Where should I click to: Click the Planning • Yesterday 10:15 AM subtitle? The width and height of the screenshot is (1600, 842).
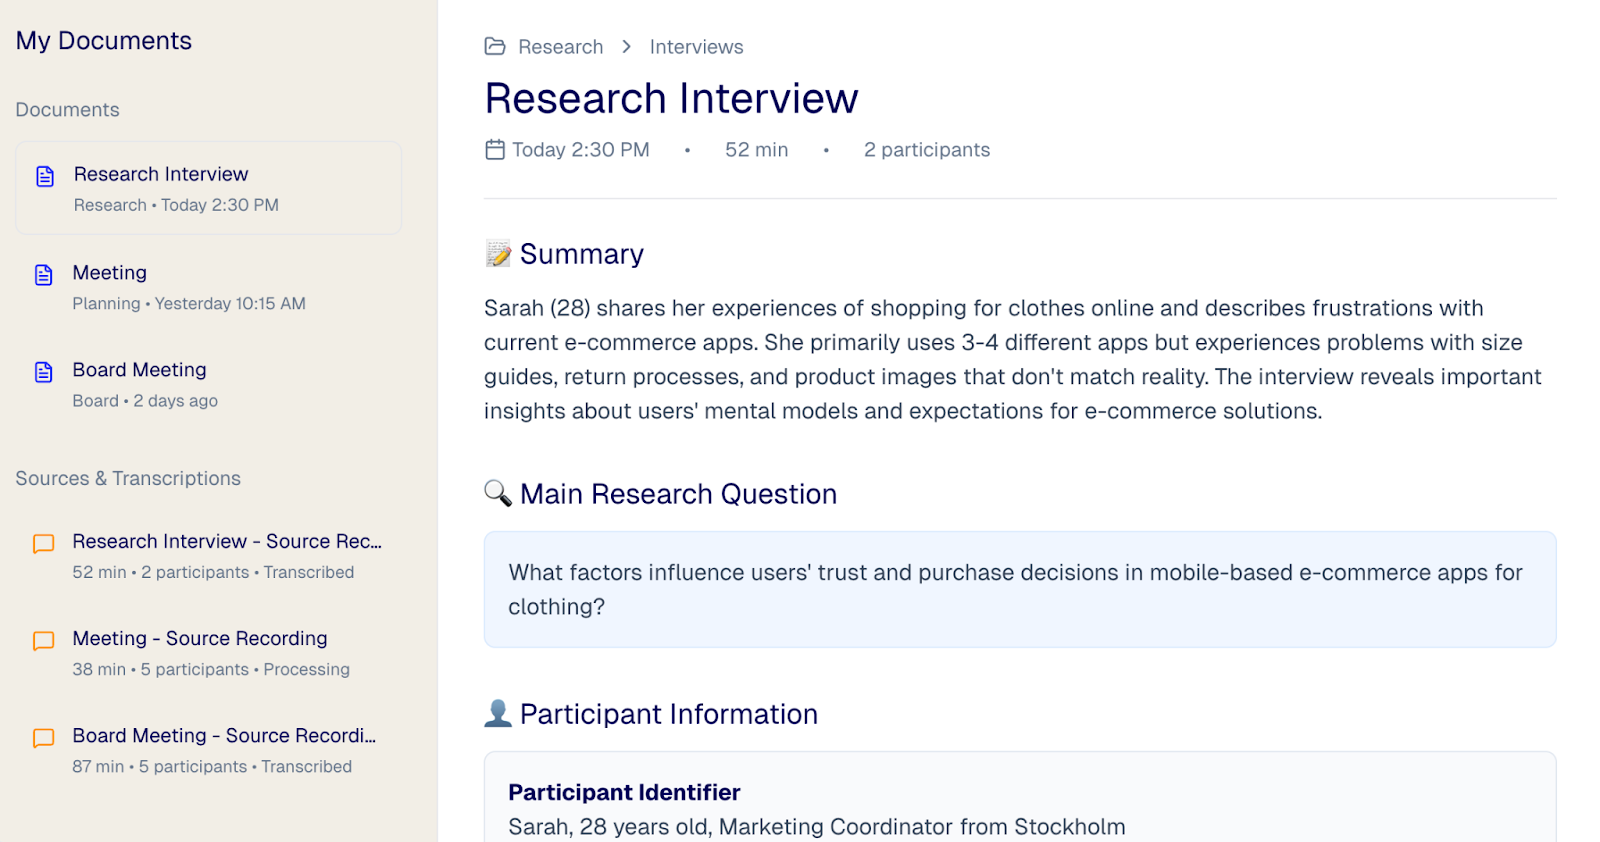coord(189,304)
